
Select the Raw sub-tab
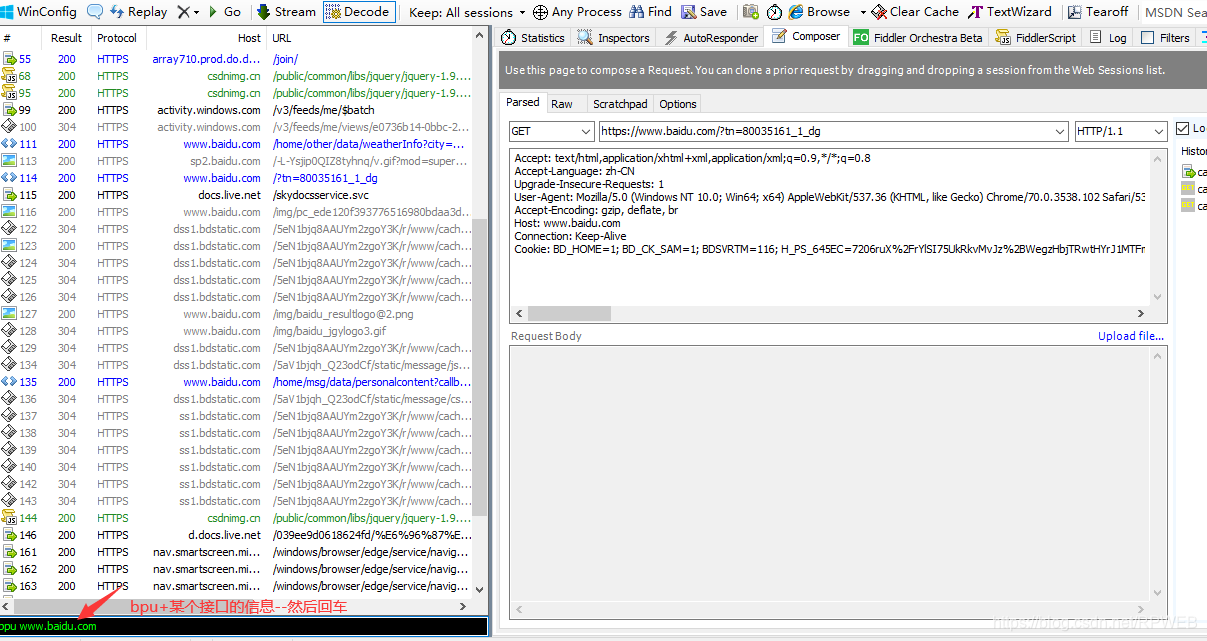pos(562,103)
